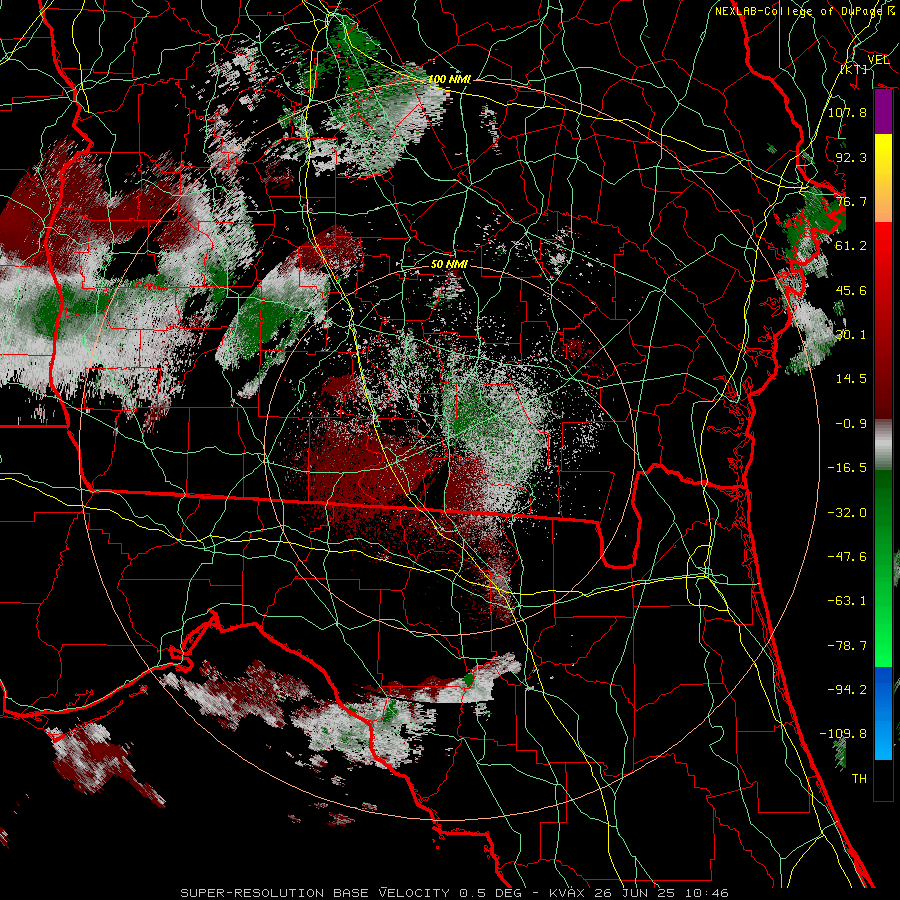This screenshot has height=900, width=900.
Task: Click the KT units label
Action: pos(854,69)
